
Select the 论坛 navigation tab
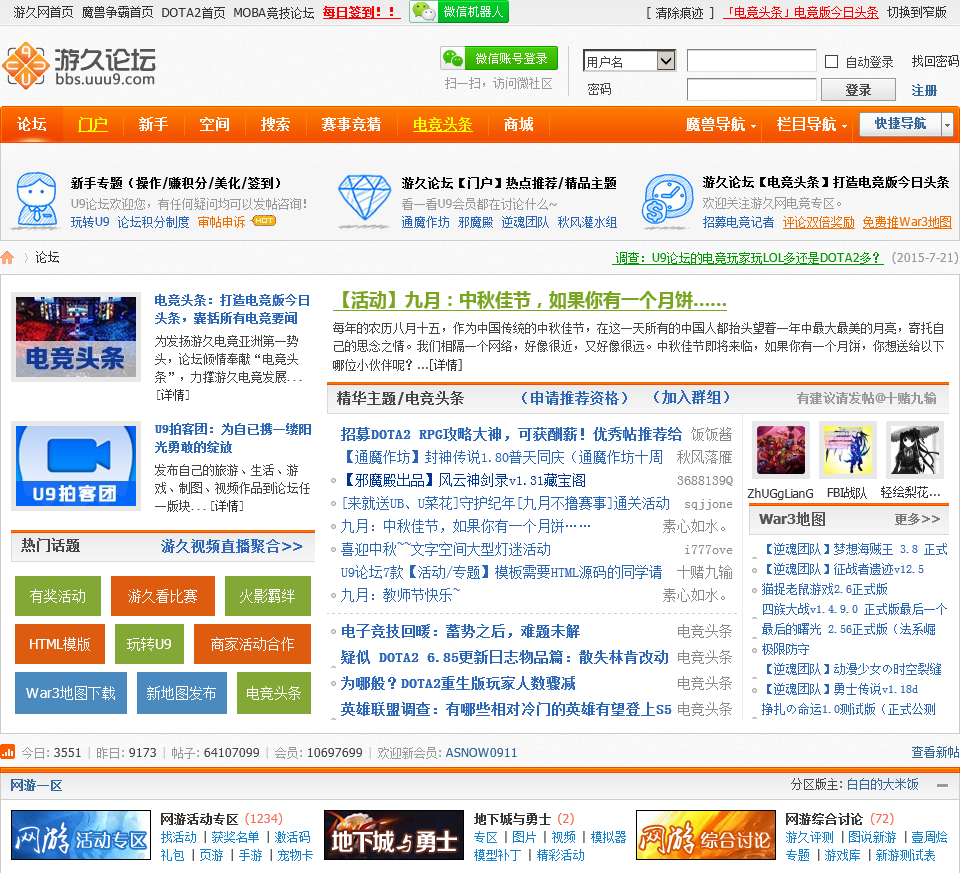[x=31, y=125]
